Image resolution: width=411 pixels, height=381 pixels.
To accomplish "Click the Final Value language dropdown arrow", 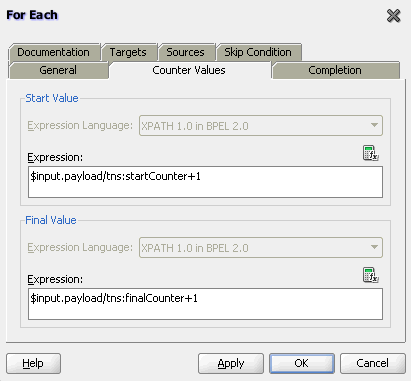I will tap(374, 247).
